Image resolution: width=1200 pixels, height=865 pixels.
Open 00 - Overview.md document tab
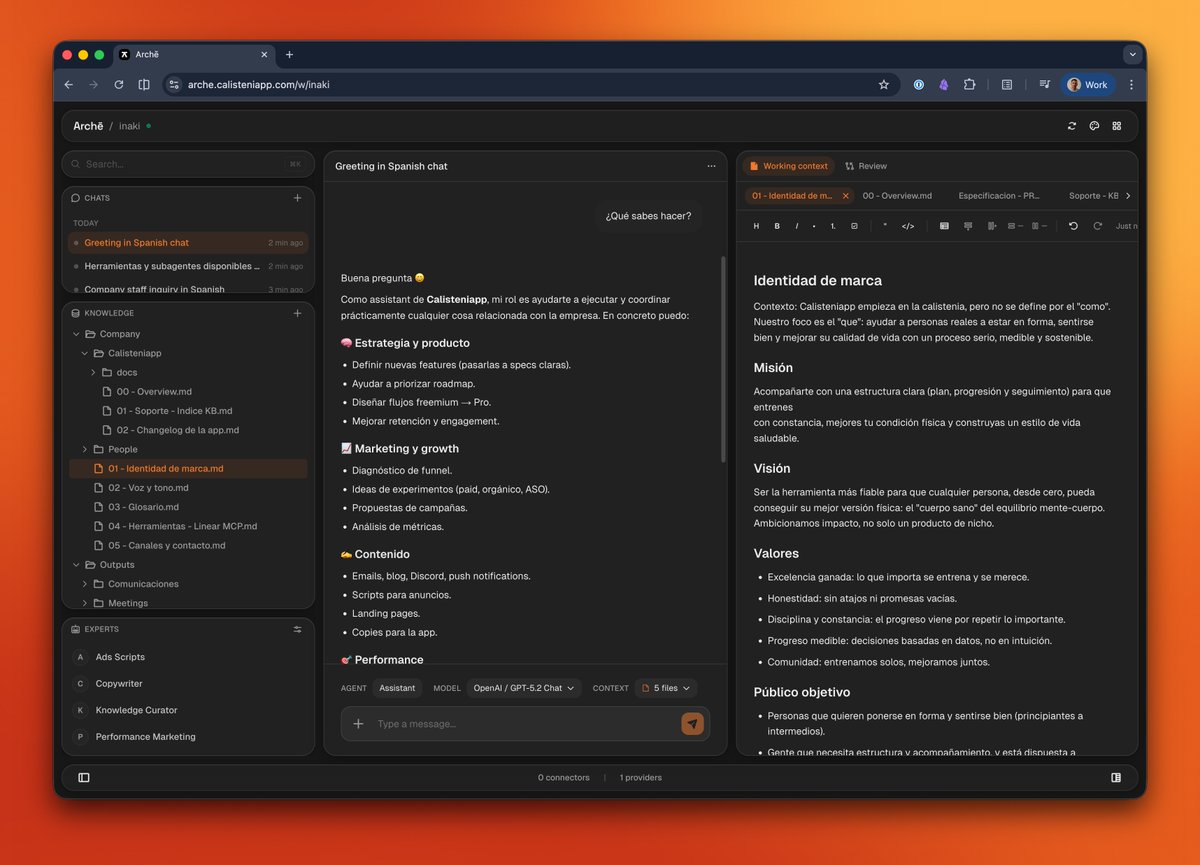coord(897,196)
